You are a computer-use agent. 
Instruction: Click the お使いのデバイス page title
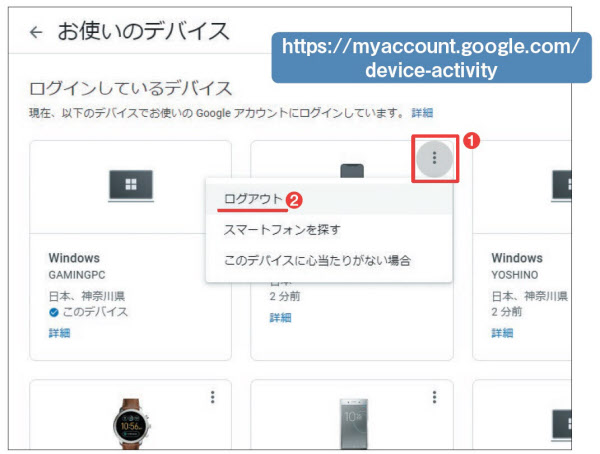point(143,31)
